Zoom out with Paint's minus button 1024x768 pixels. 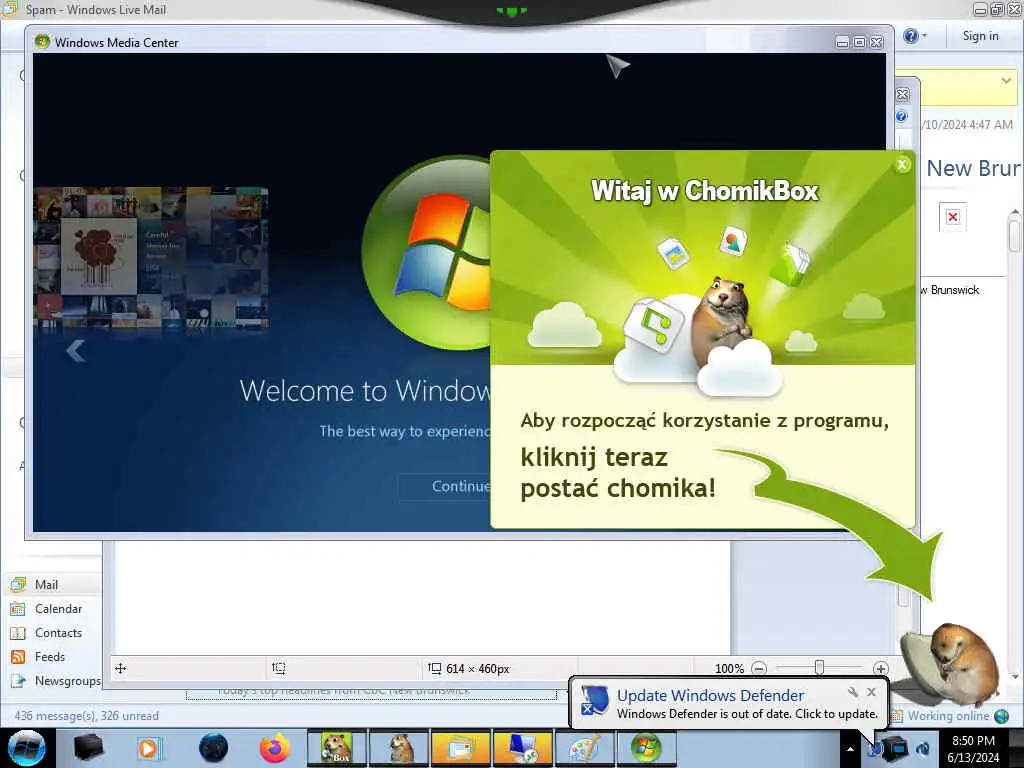pos(759,668)
